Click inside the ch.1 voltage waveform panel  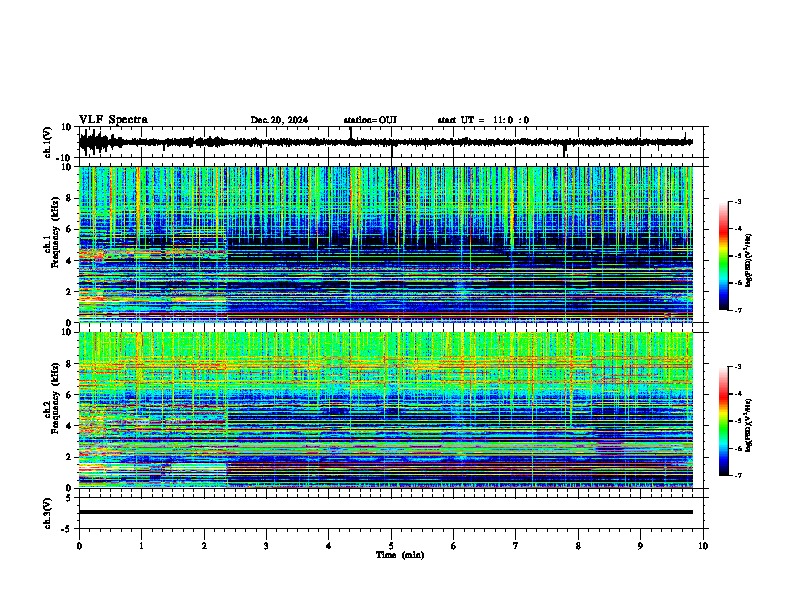coord(391,142)
